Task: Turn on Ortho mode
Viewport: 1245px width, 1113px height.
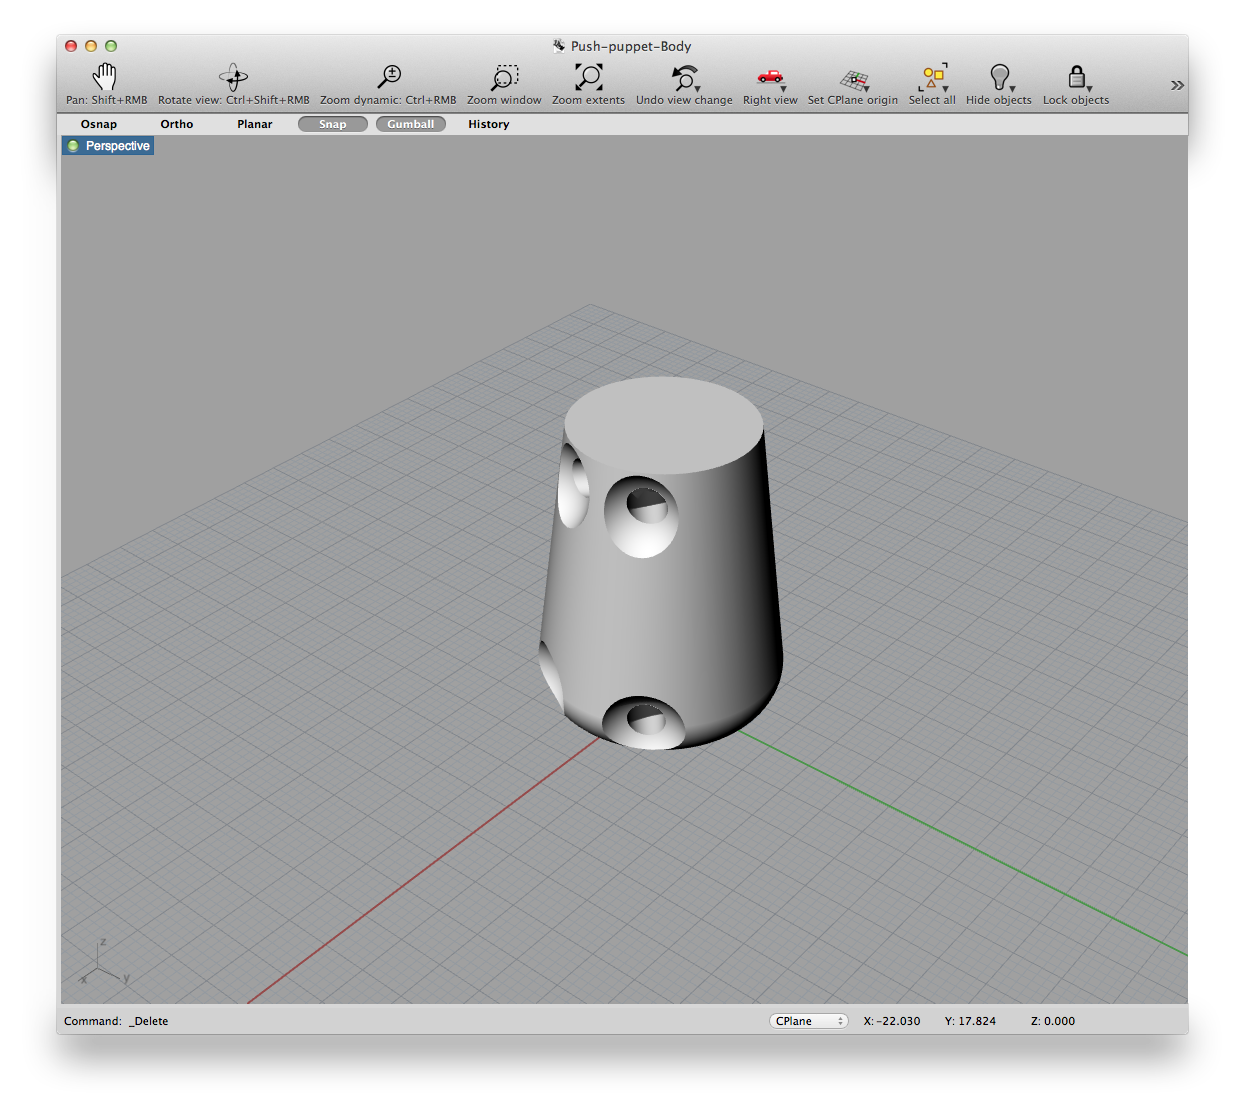Action: [177, 124]
